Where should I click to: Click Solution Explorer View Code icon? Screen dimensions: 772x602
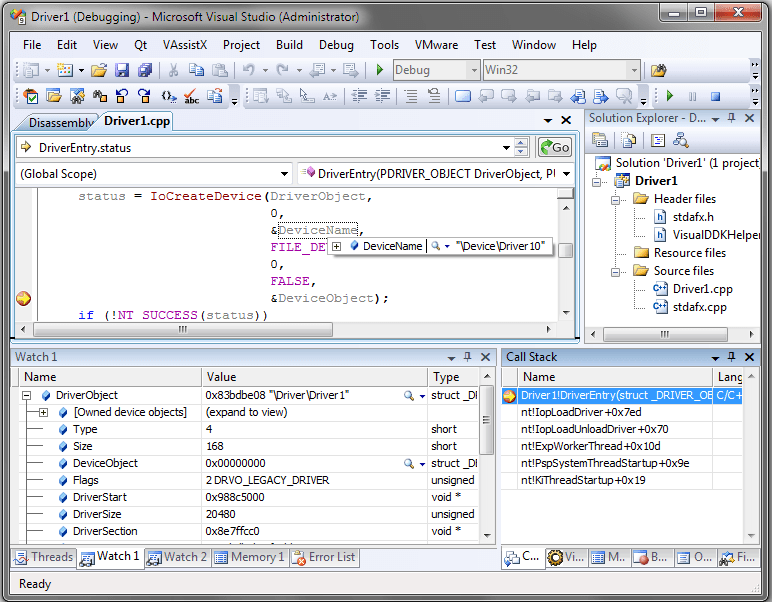coord(657,140)
